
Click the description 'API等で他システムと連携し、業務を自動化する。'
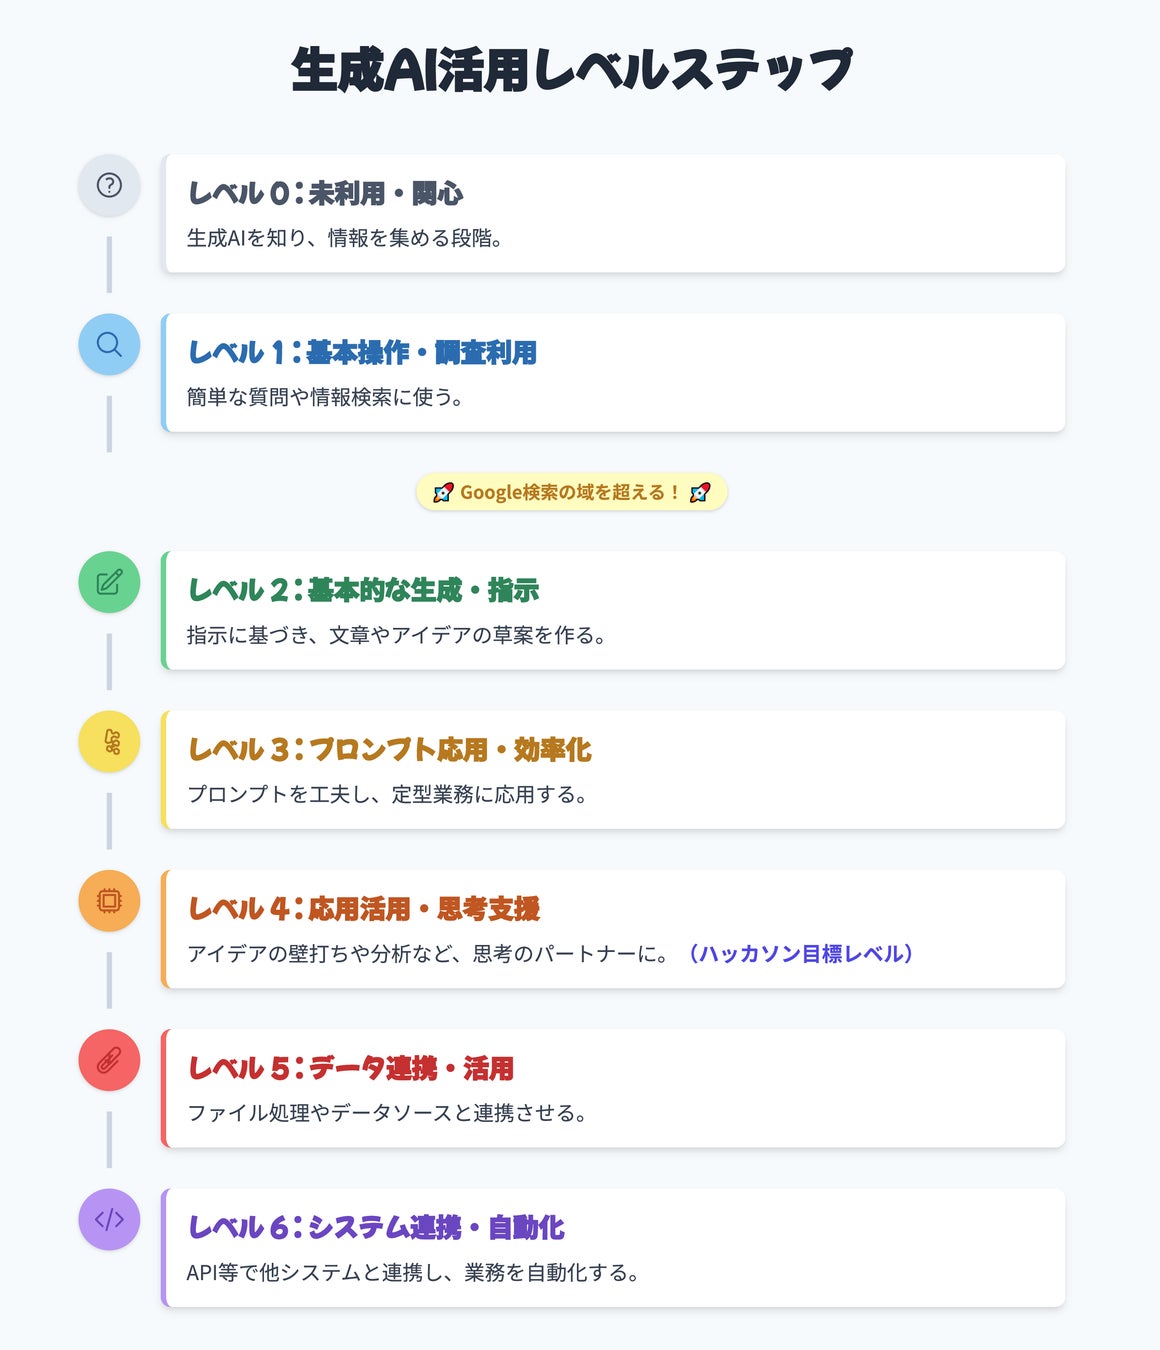412,1273
